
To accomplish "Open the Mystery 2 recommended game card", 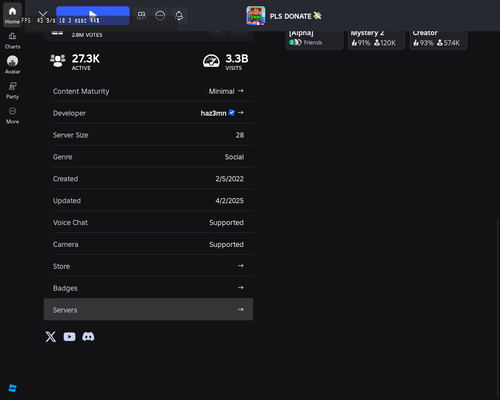I will [376, 40].
